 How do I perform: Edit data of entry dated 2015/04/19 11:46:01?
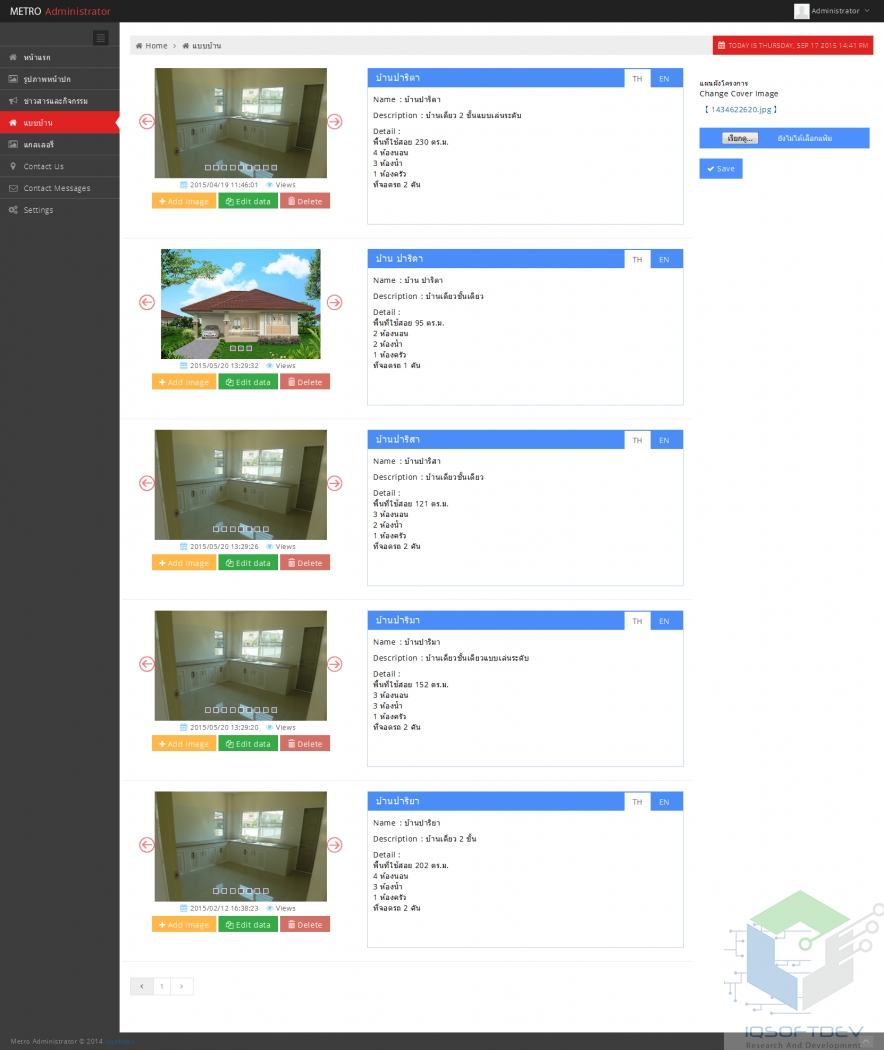pyautogui.click(x=248, y=201)
